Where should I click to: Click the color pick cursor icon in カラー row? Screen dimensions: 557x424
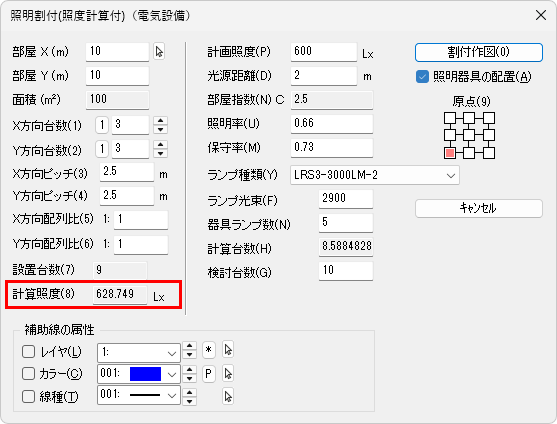pos(228,374)
